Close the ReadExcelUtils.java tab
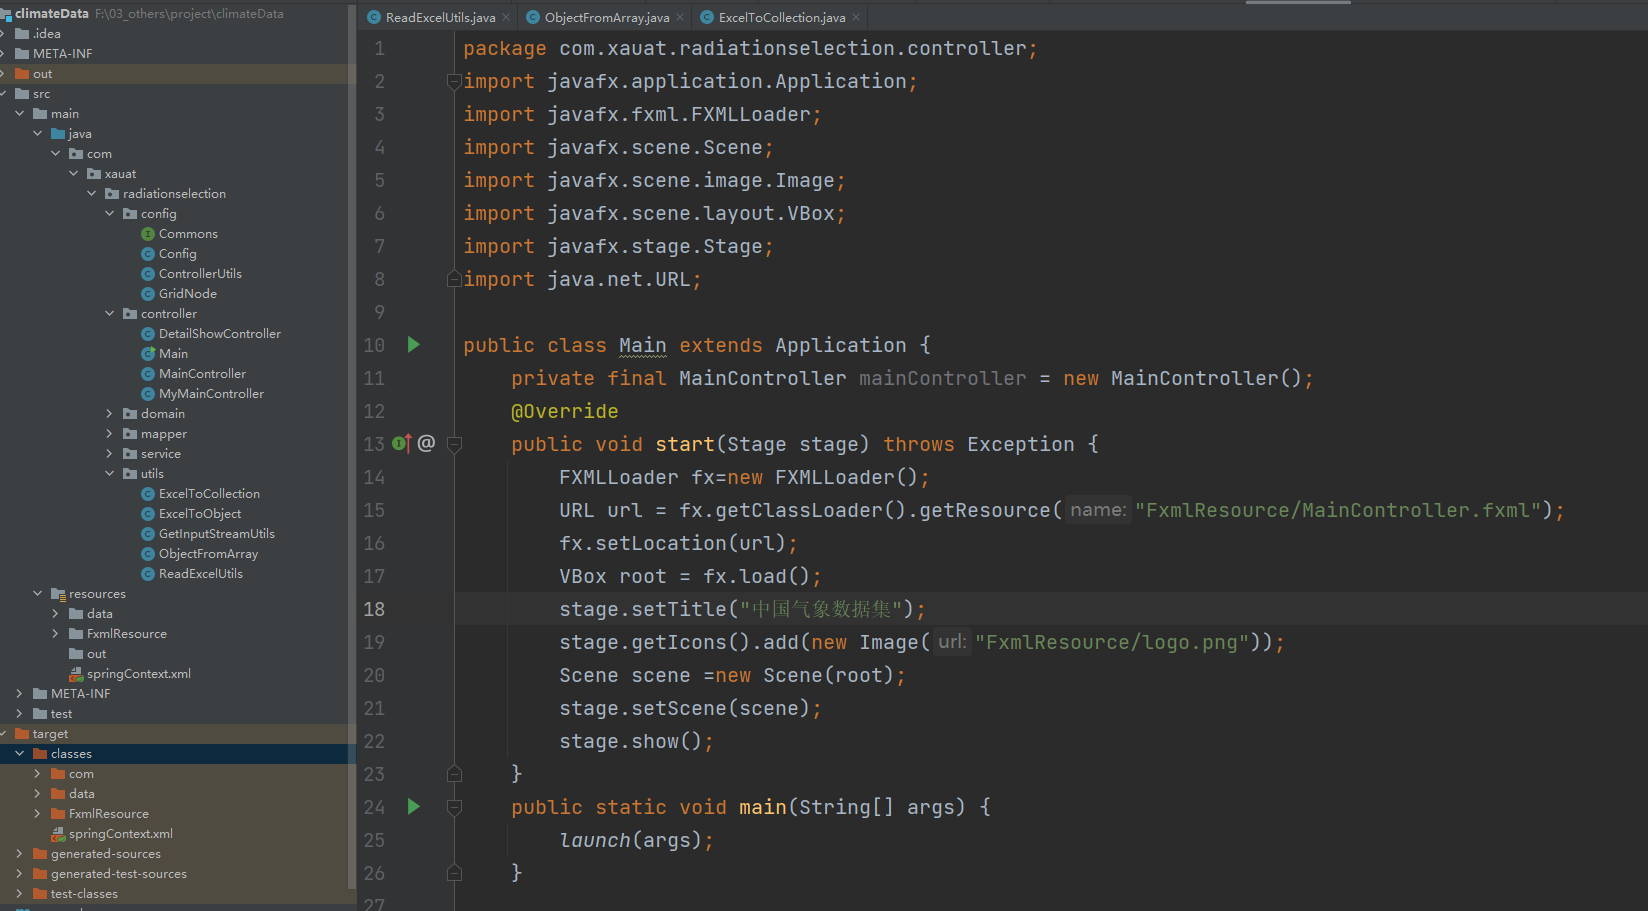1648x911 pixels. click(x=506, y=17)
